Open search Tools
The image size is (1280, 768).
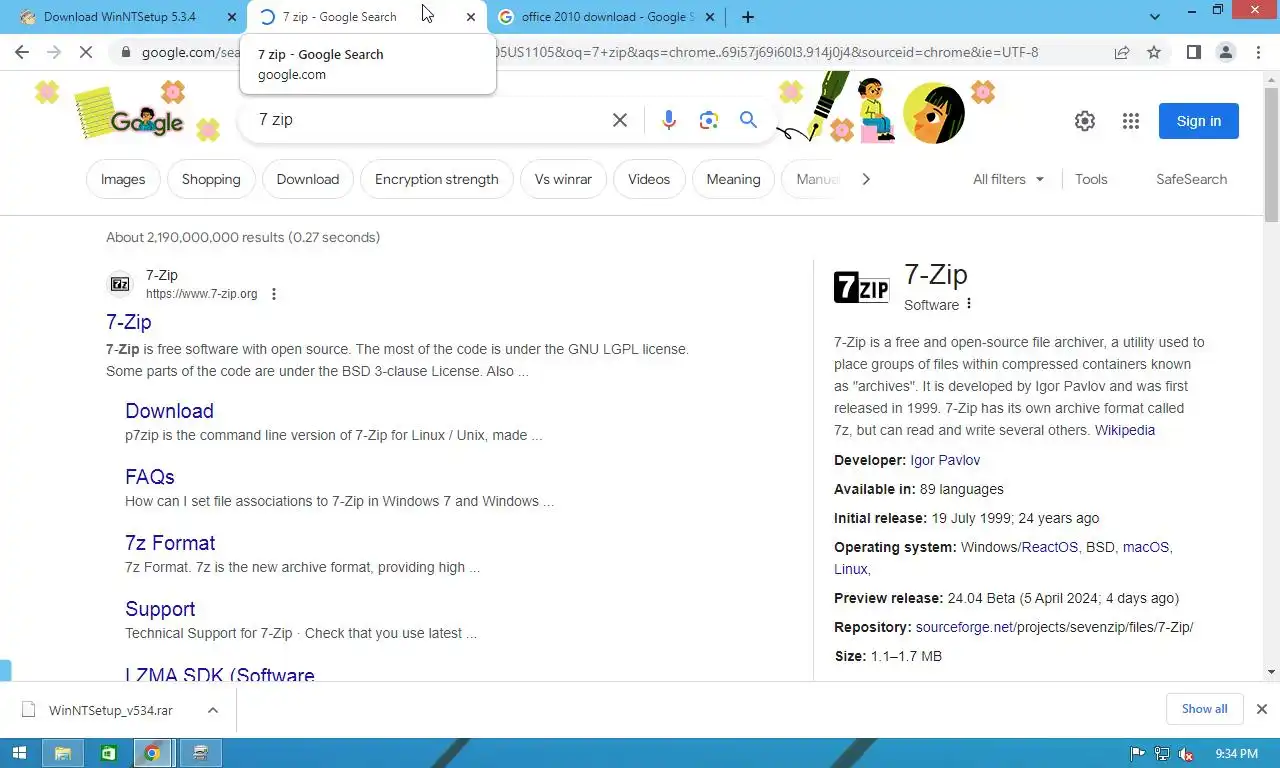click(x=1091, y=179)
